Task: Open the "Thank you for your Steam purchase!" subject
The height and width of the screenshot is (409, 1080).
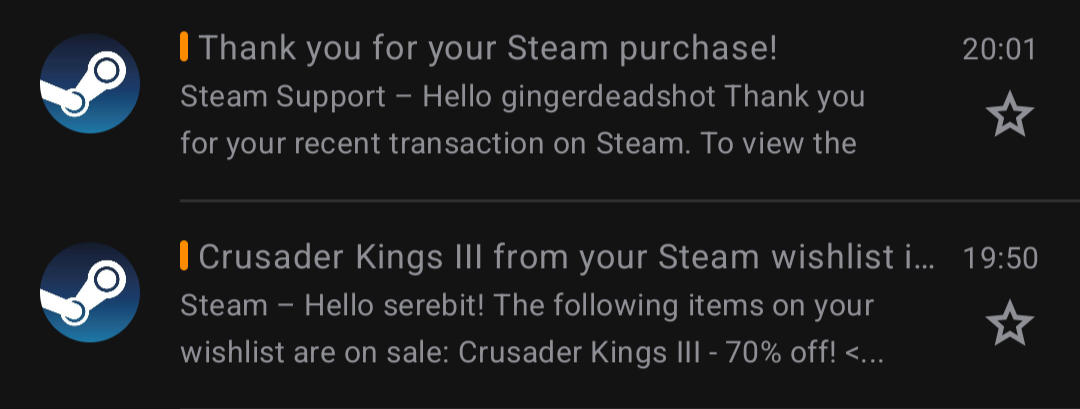Action: click(x=488, y=48)
